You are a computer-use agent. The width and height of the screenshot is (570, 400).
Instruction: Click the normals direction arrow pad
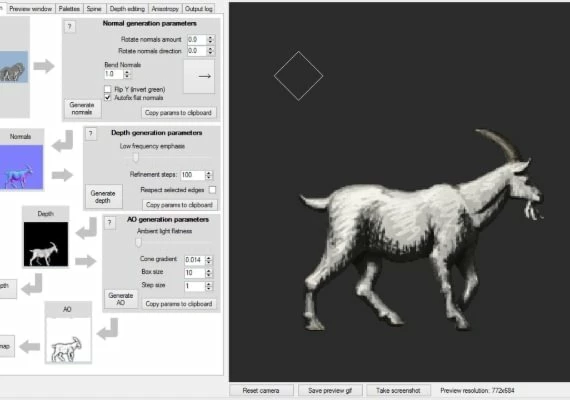click(199, 76)
